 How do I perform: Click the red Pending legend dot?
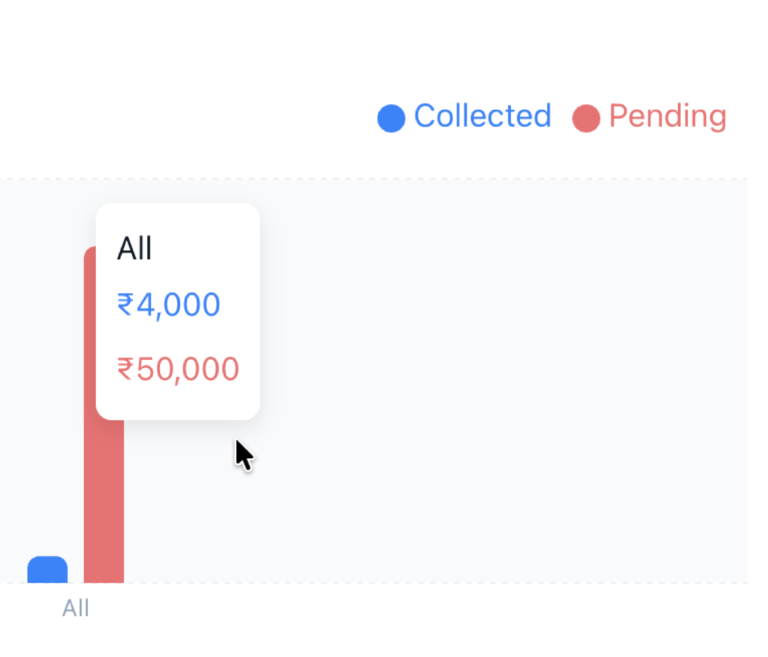(x=586, y=118)
